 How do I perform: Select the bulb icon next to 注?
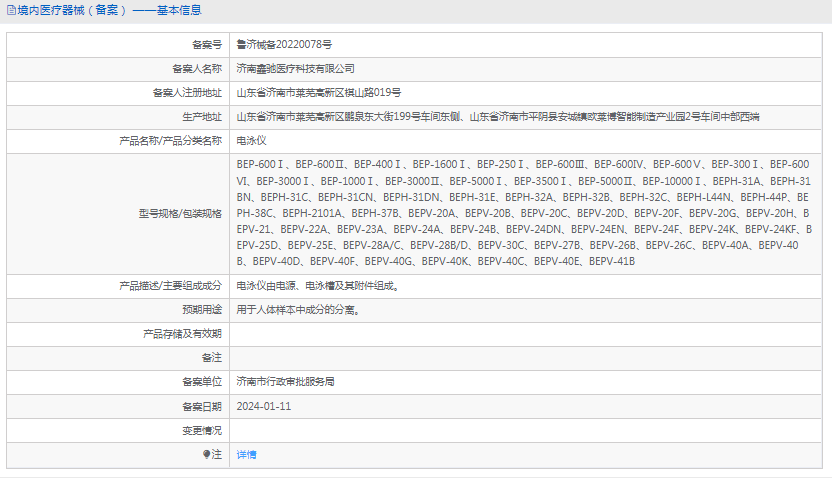(207, 455)
